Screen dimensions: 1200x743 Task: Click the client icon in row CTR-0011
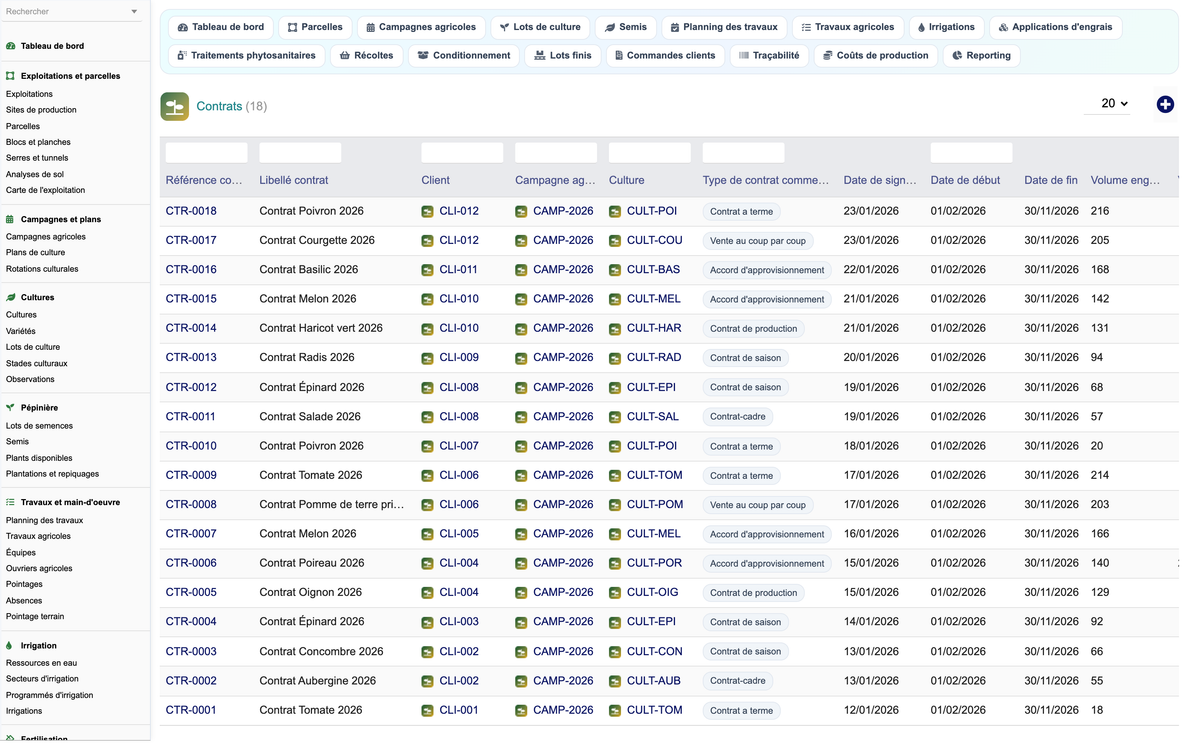click(428, 417)
